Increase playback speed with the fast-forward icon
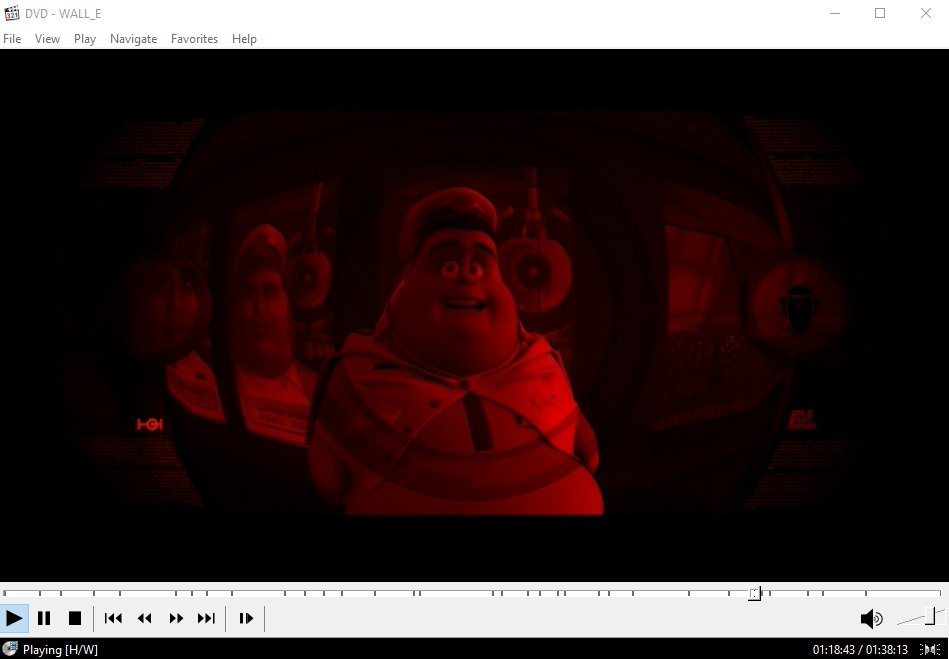This screenshot has width=949, height=659. 176,618
